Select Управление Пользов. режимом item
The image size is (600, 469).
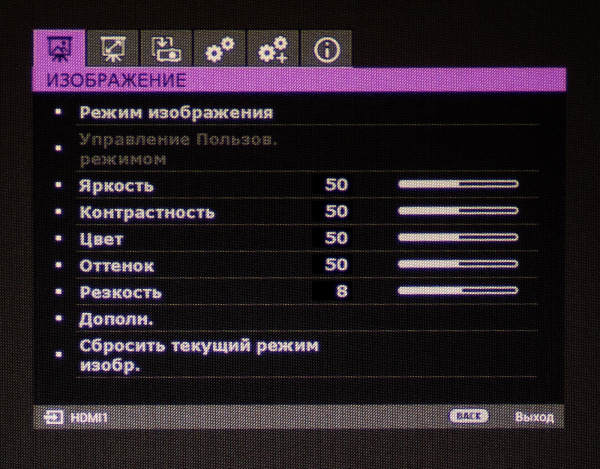coord(178,149)
